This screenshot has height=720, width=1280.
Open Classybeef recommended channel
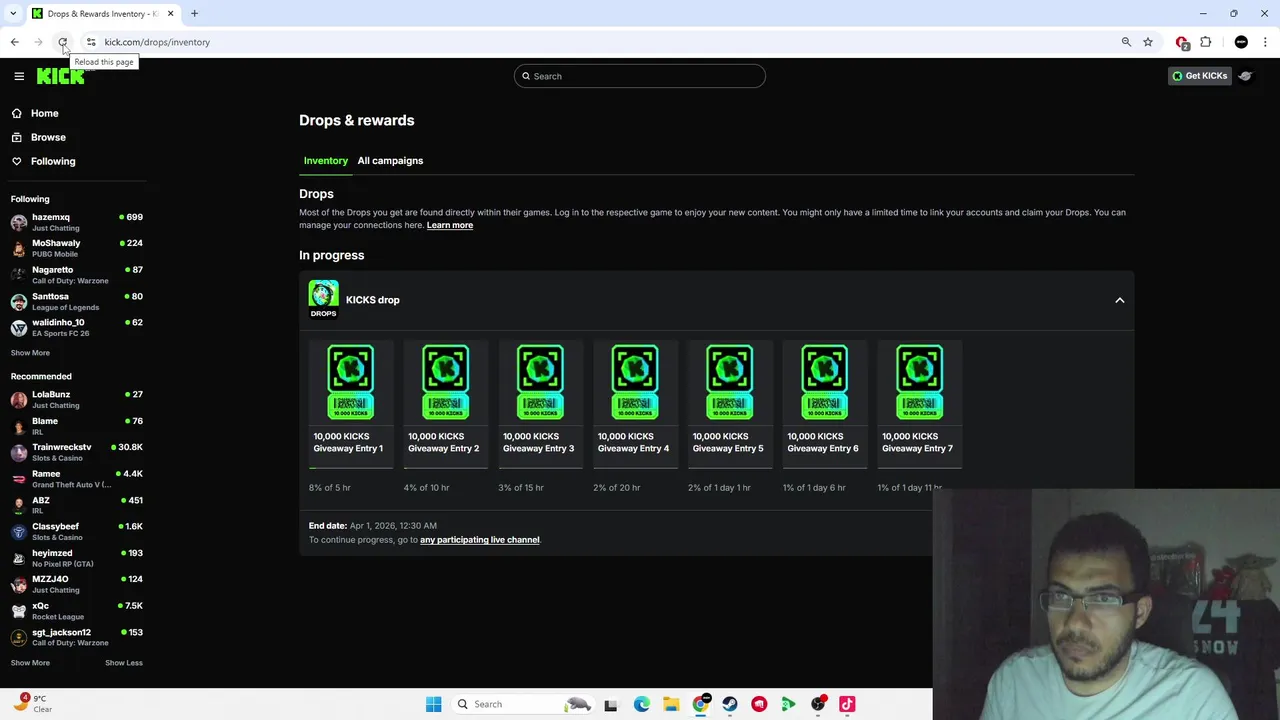77,531
